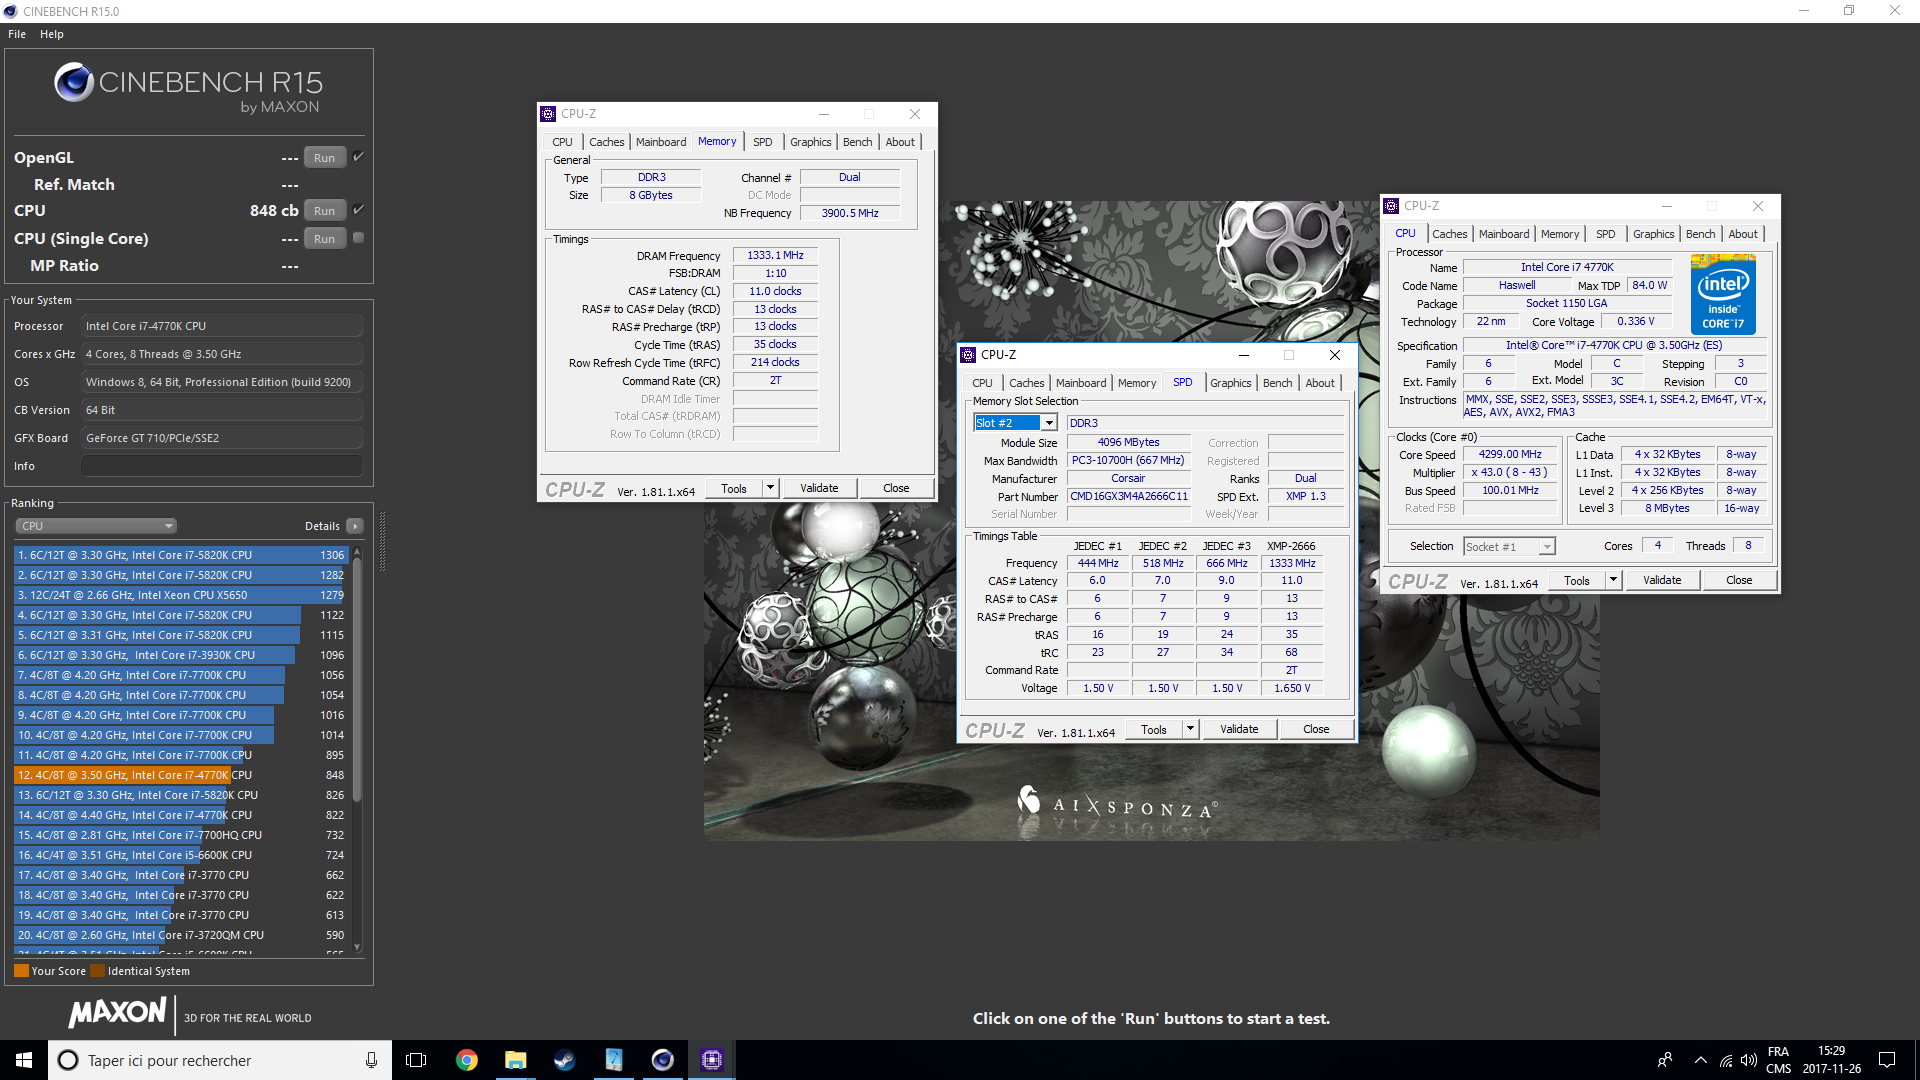Click the Cinebench title bar app icon
Viewport: 1920px width, 1080px height.
[x=10, y=11]
